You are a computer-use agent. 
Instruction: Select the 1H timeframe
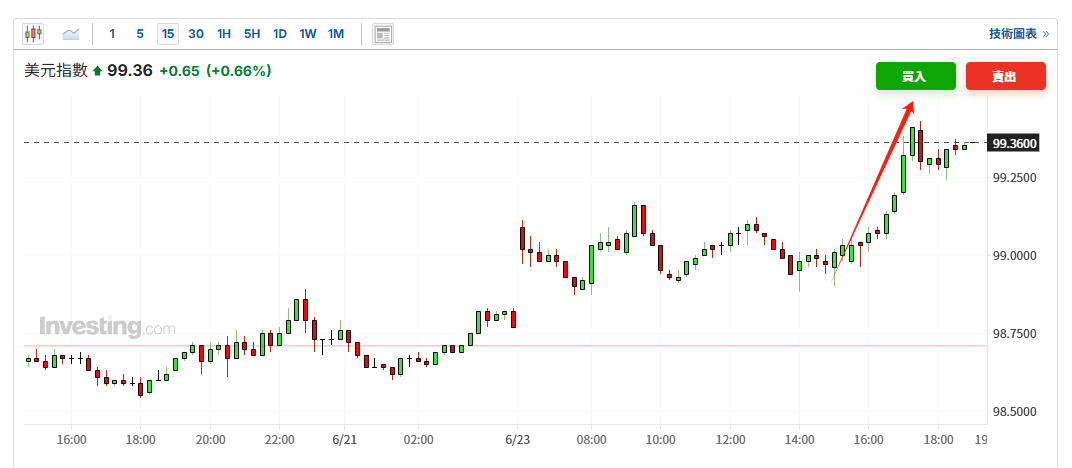coord(224,33)
